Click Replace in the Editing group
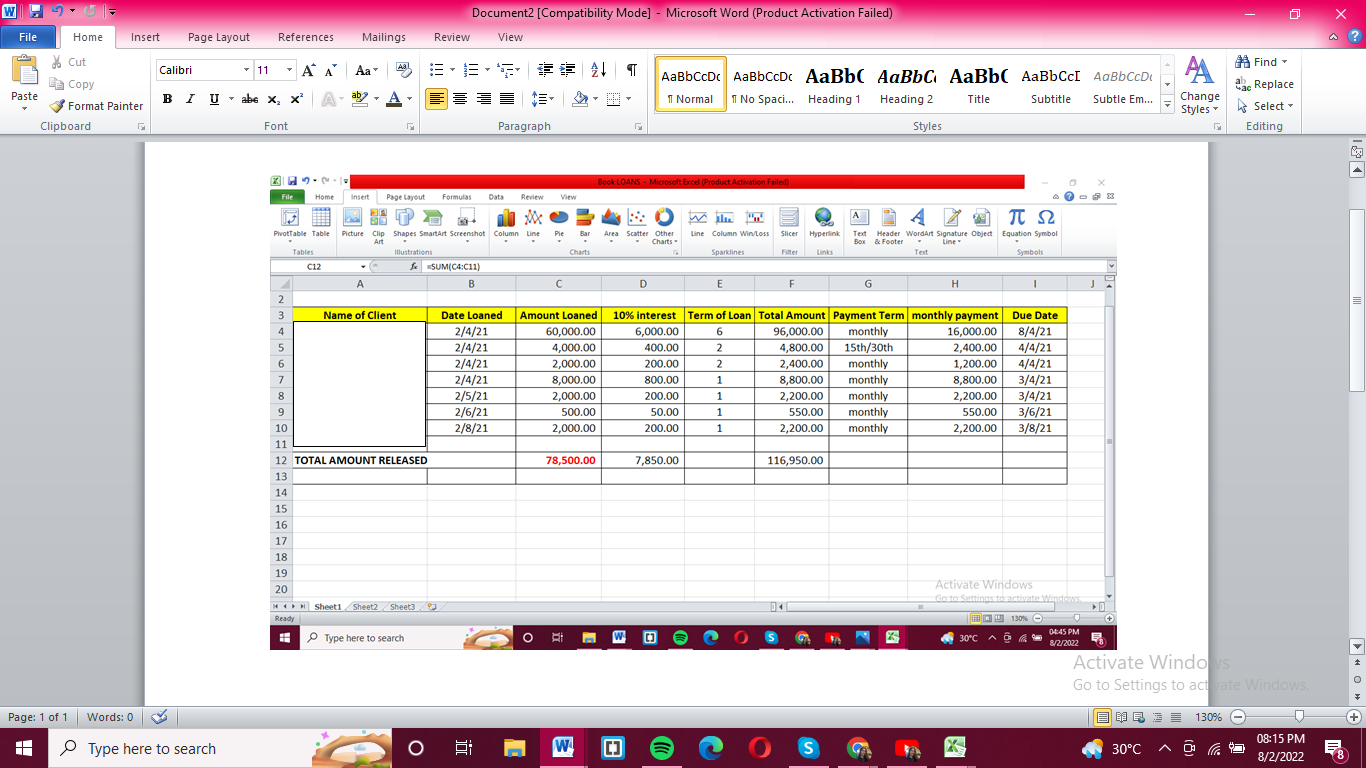 tap(1264, 84)
